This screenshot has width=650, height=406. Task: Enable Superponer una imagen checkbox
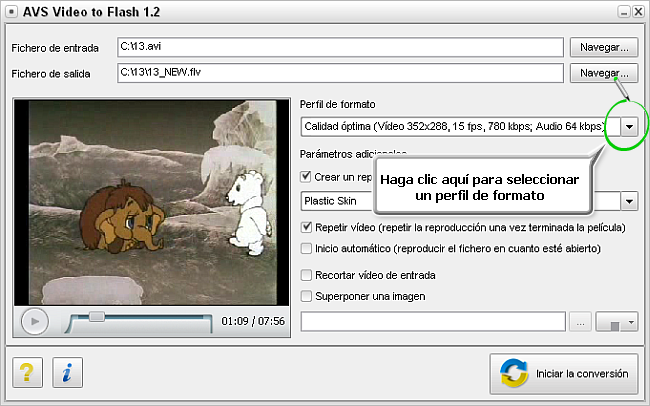coord(306,296)
